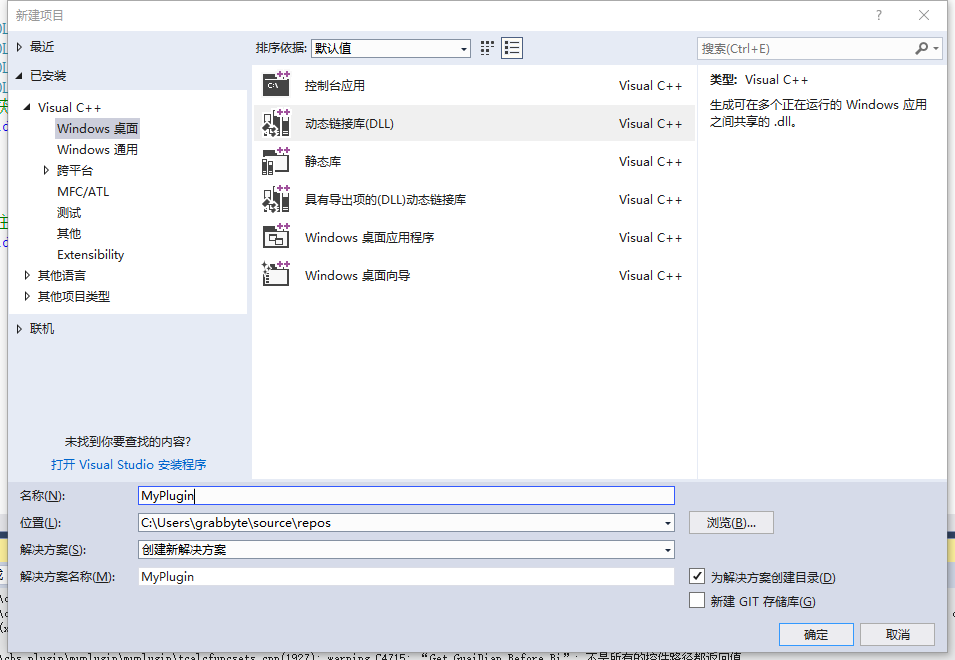This screenshot has height=660, width=955.
Task: Click the 取消 button
Action: tap(897, 634)
